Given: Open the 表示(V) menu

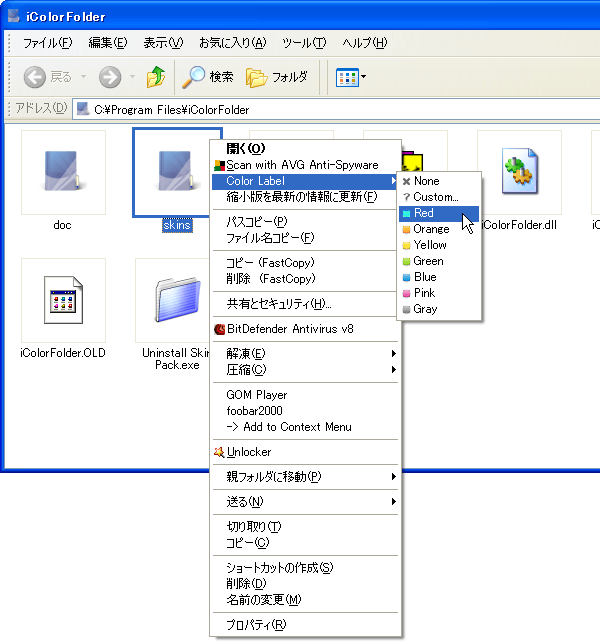Looking at the screenshot, I should point(163,43).
